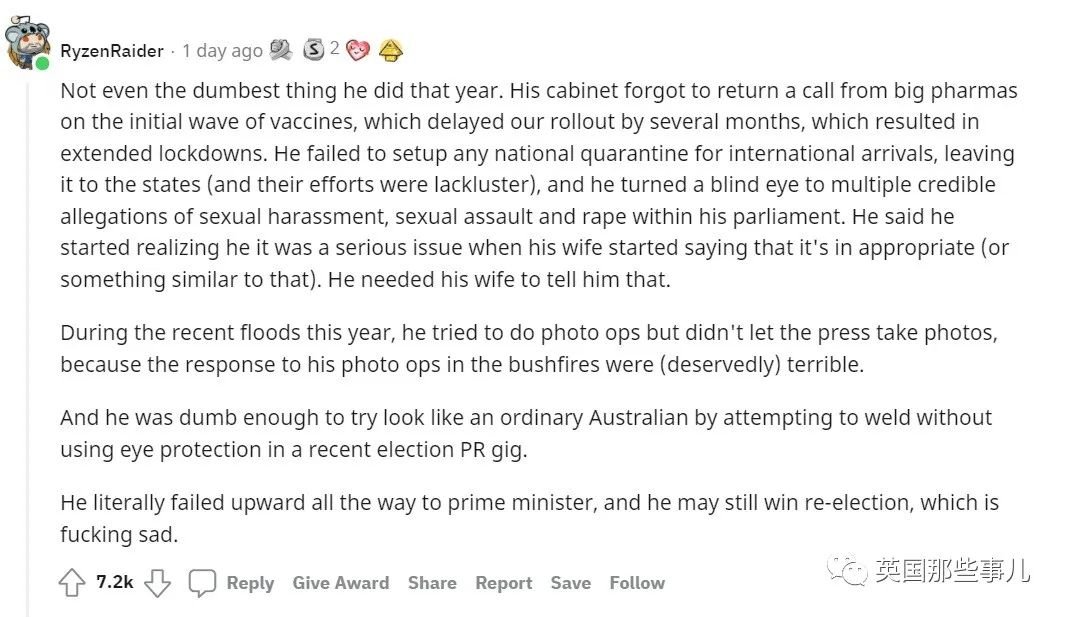Click Give Award on the comment
The image size is (1065, 617).
pos(341,583)
